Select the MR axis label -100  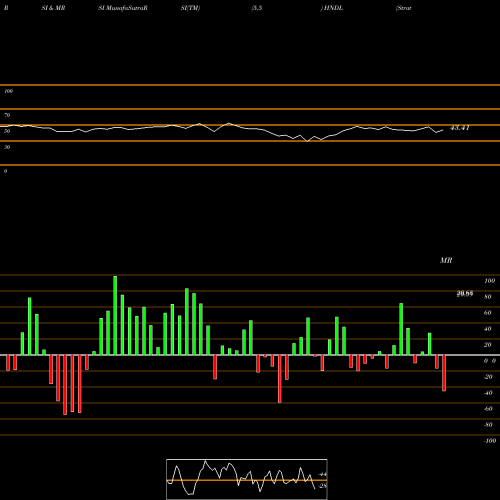coord(490,441)
